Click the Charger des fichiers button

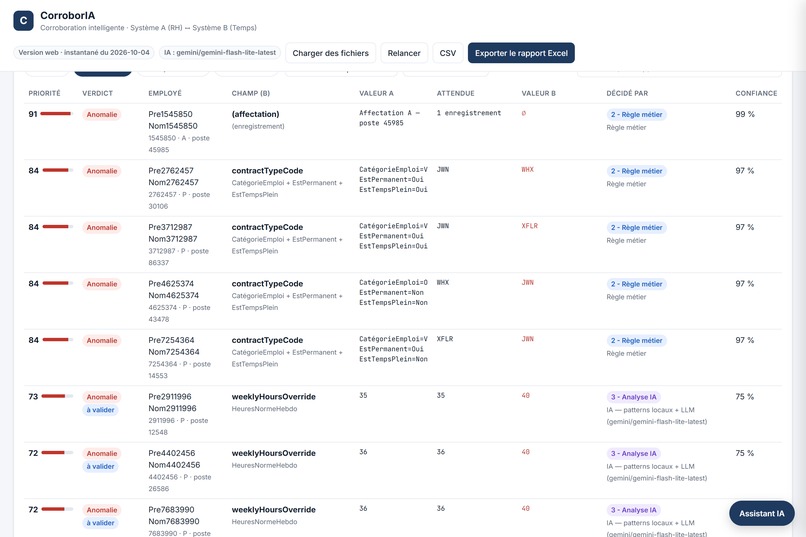pos(331,53)
